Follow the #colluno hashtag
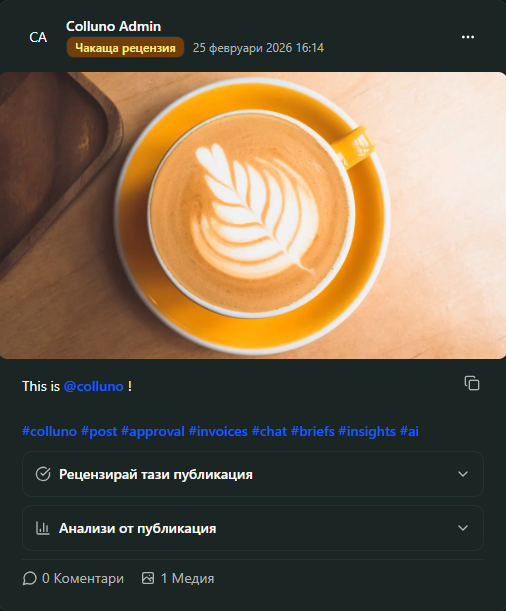The image size is (506, 611). tap(49, 431)
